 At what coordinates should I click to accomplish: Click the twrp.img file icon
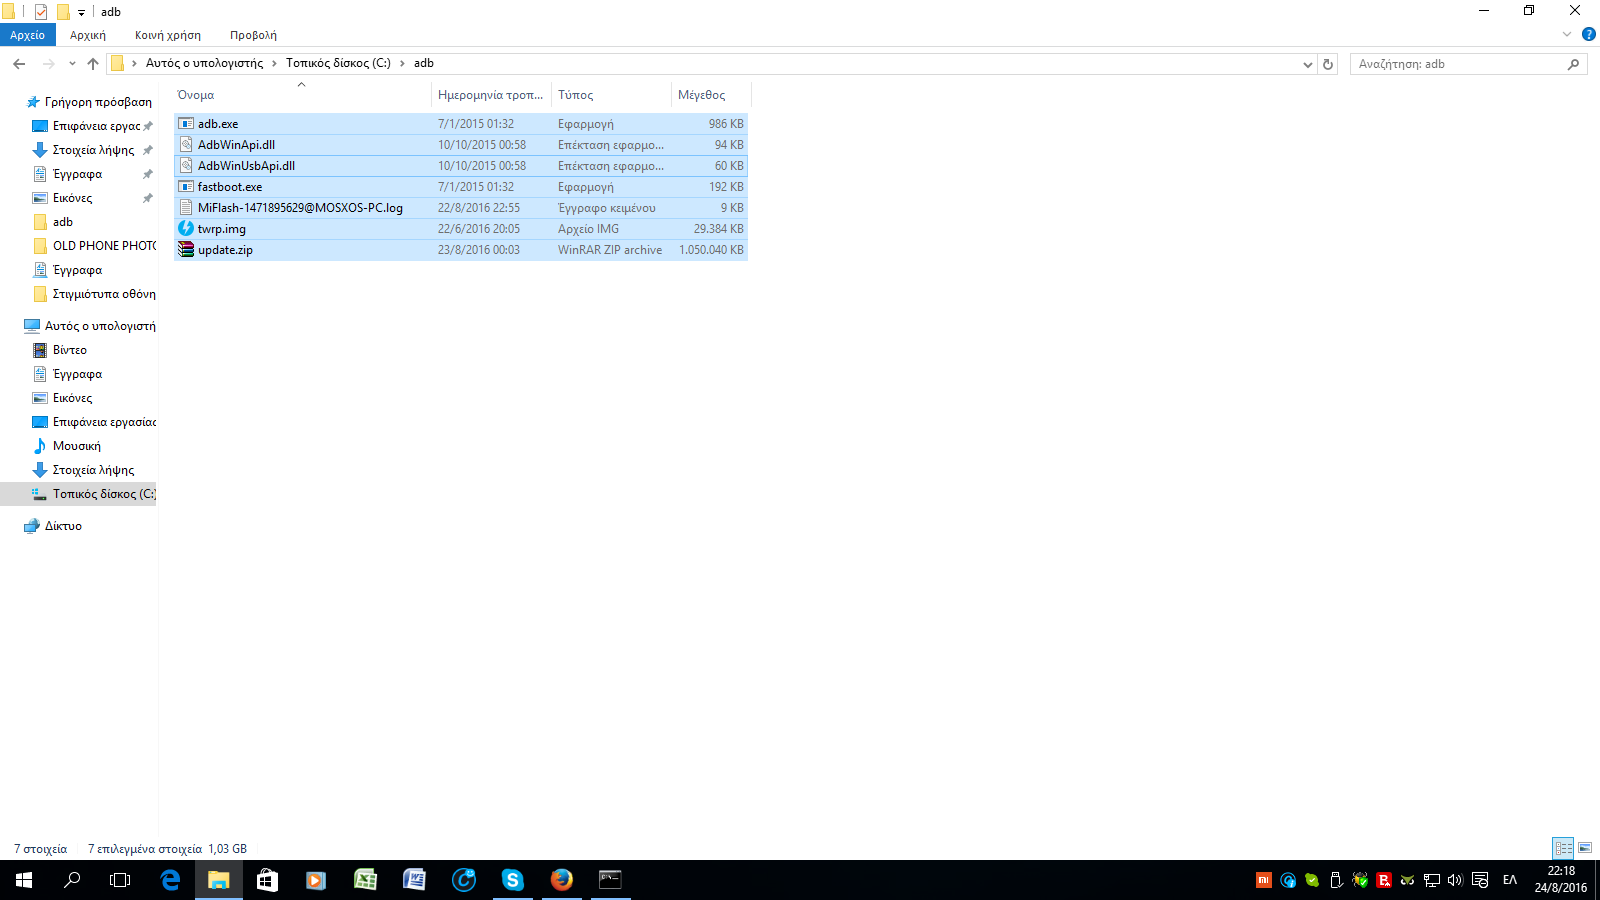[x=186, y=229]
